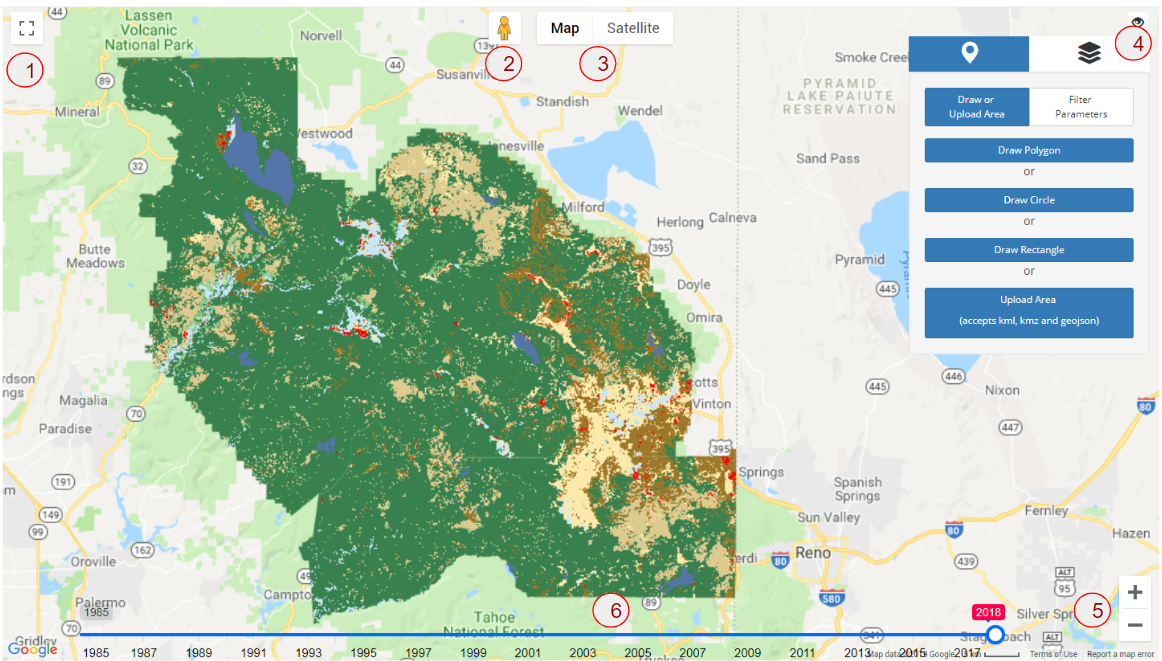
Task: Select the Street View pegman icon
Action: (x=505, y=28)
